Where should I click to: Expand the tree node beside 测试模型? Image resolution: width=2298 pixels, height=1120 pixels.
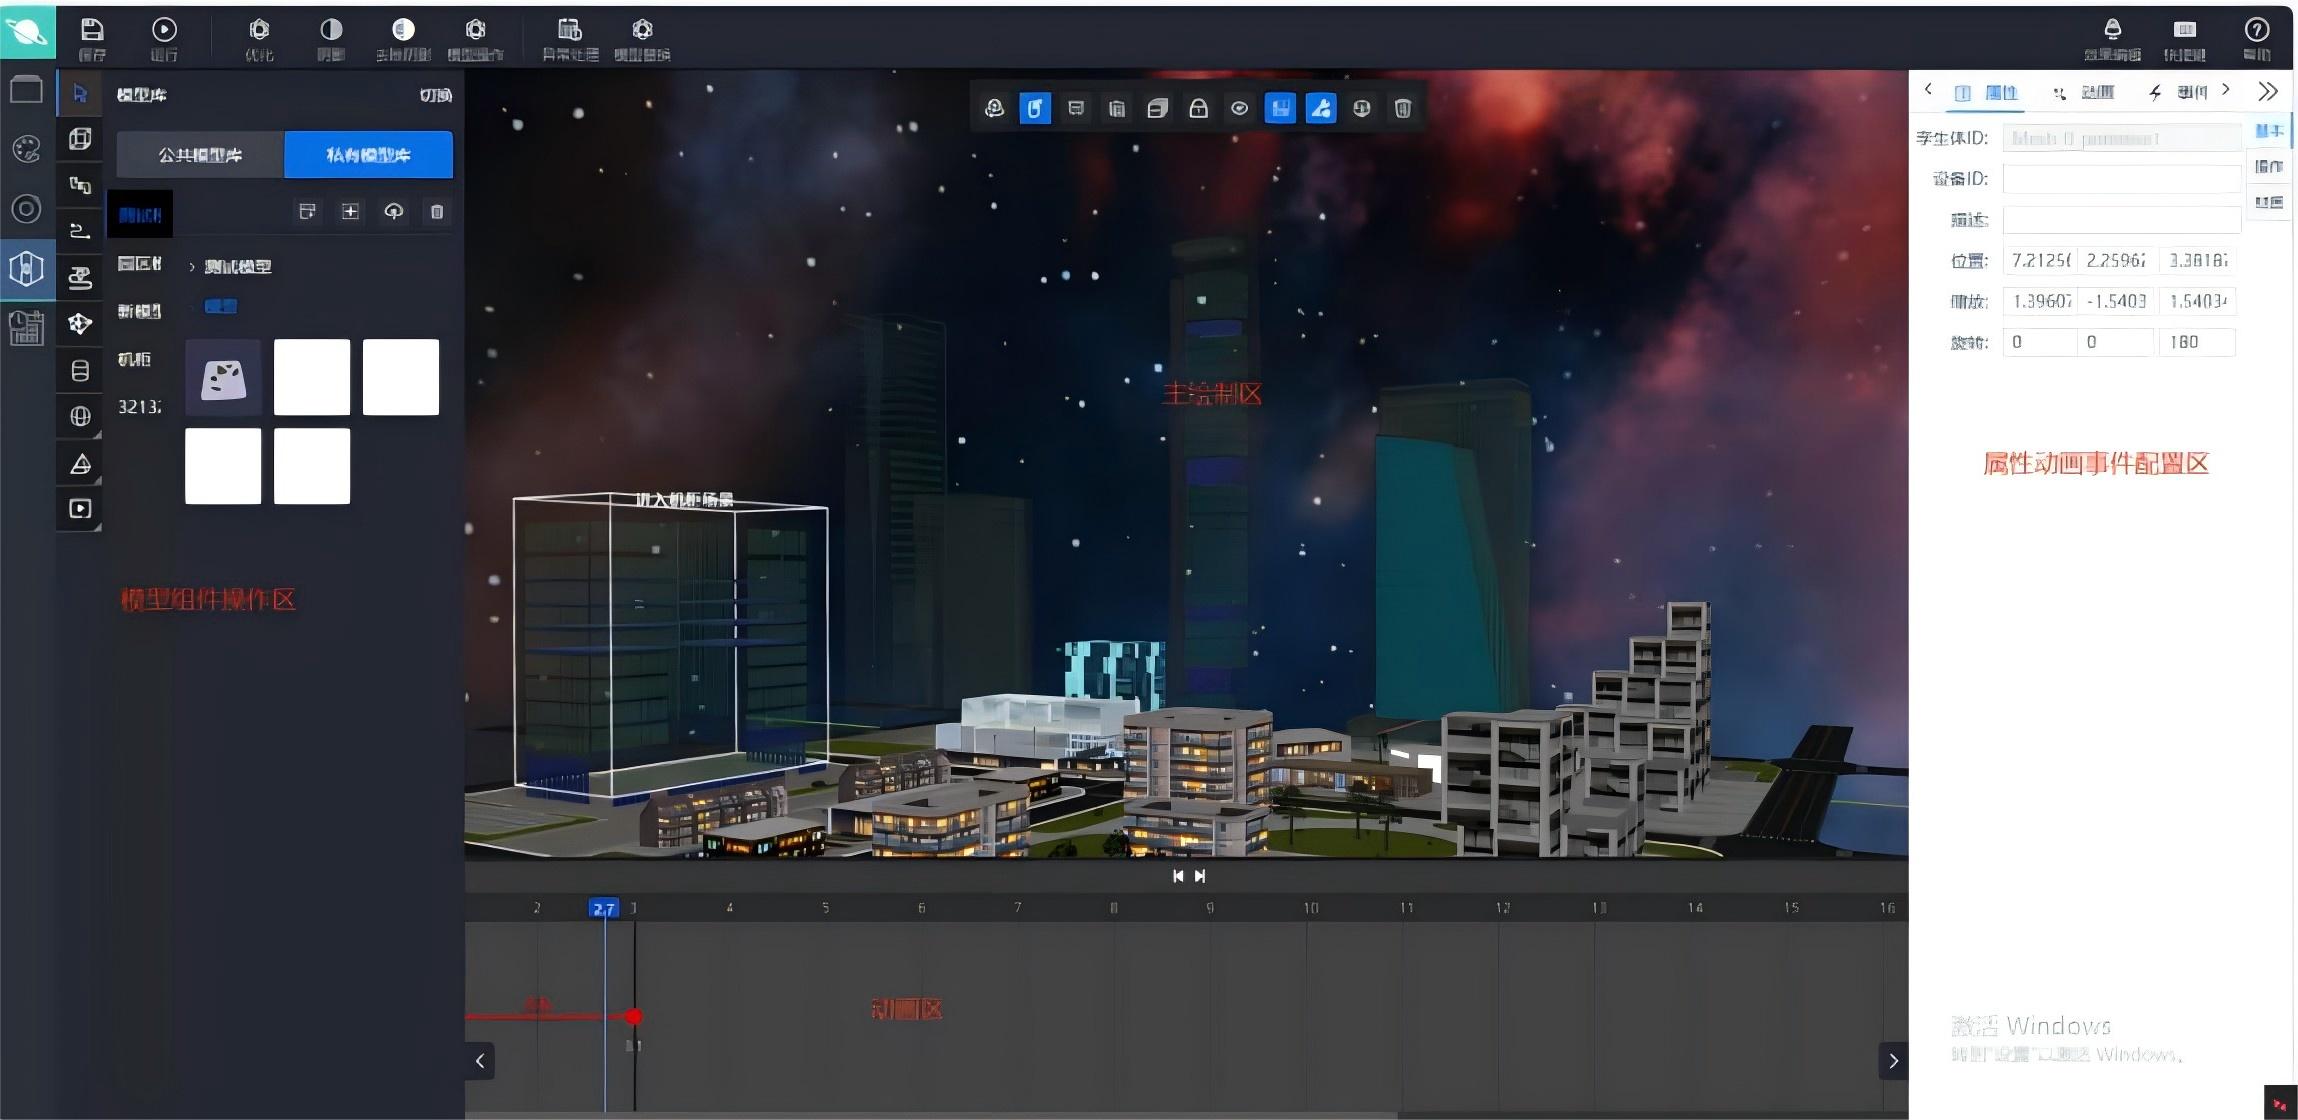pos(192,267)
